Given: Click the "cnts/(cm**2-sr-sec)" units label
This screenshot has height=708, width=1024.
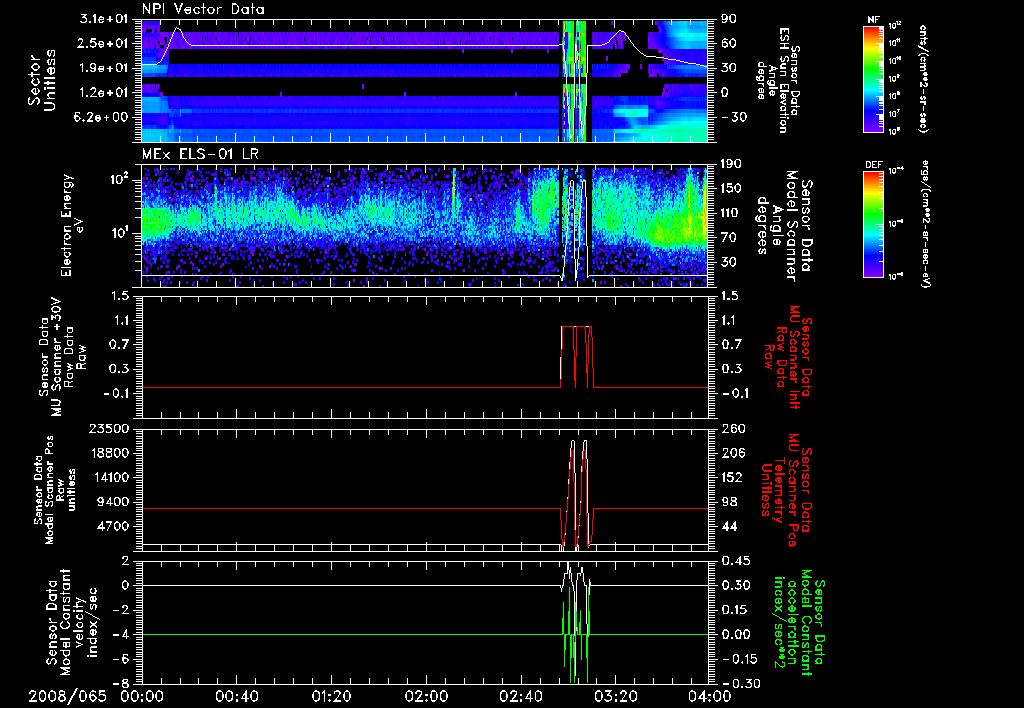Looking at the screenshot, I should pos(921,78).
